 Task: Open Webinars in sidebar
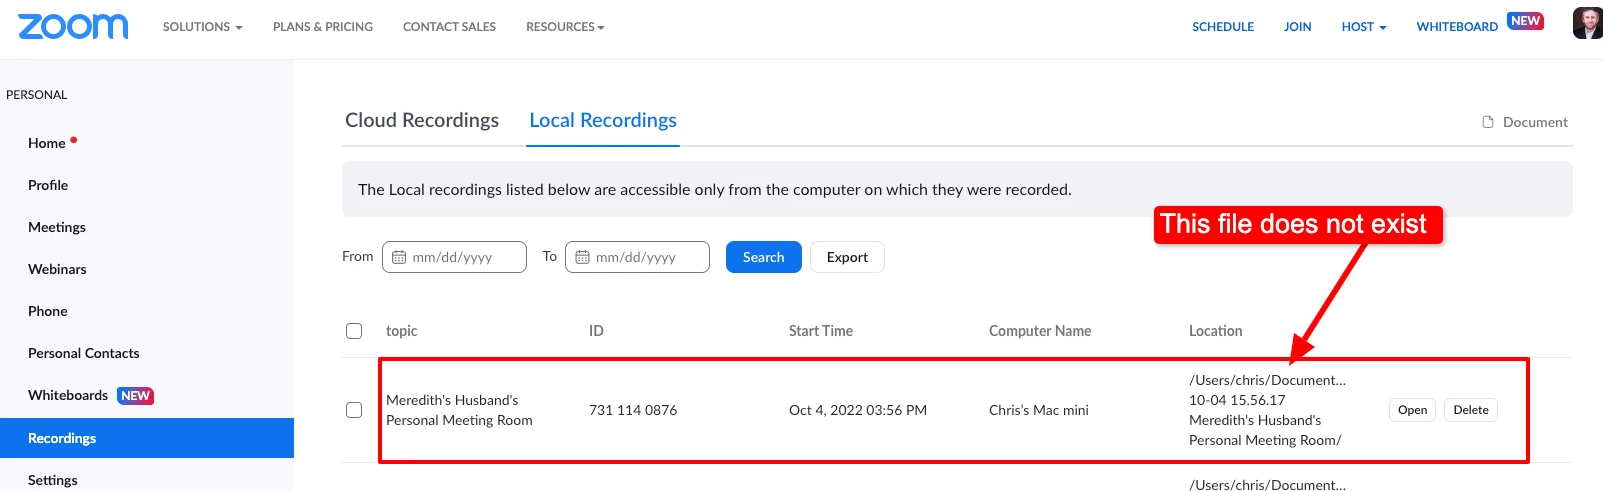pos(57,269)
